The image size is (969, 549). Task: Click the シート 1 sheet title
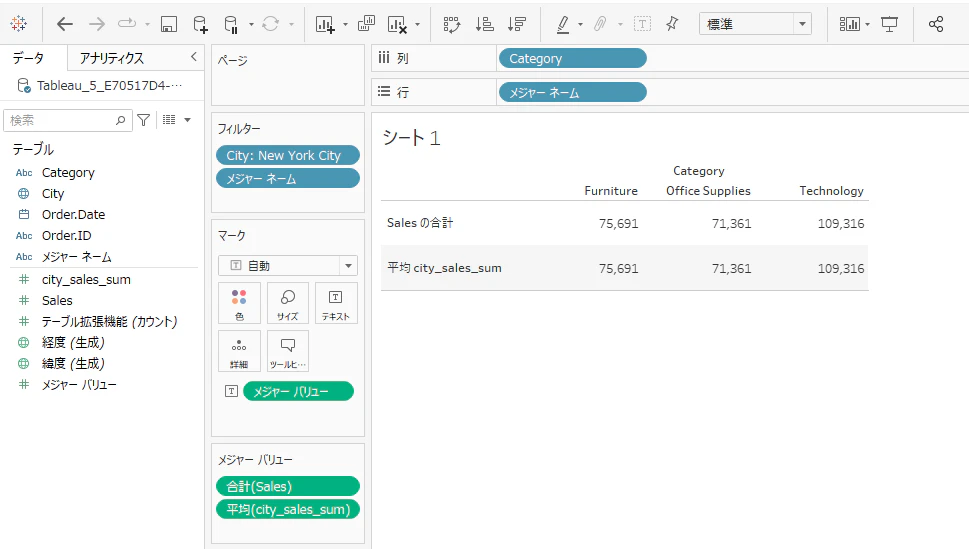pos(411,137)
